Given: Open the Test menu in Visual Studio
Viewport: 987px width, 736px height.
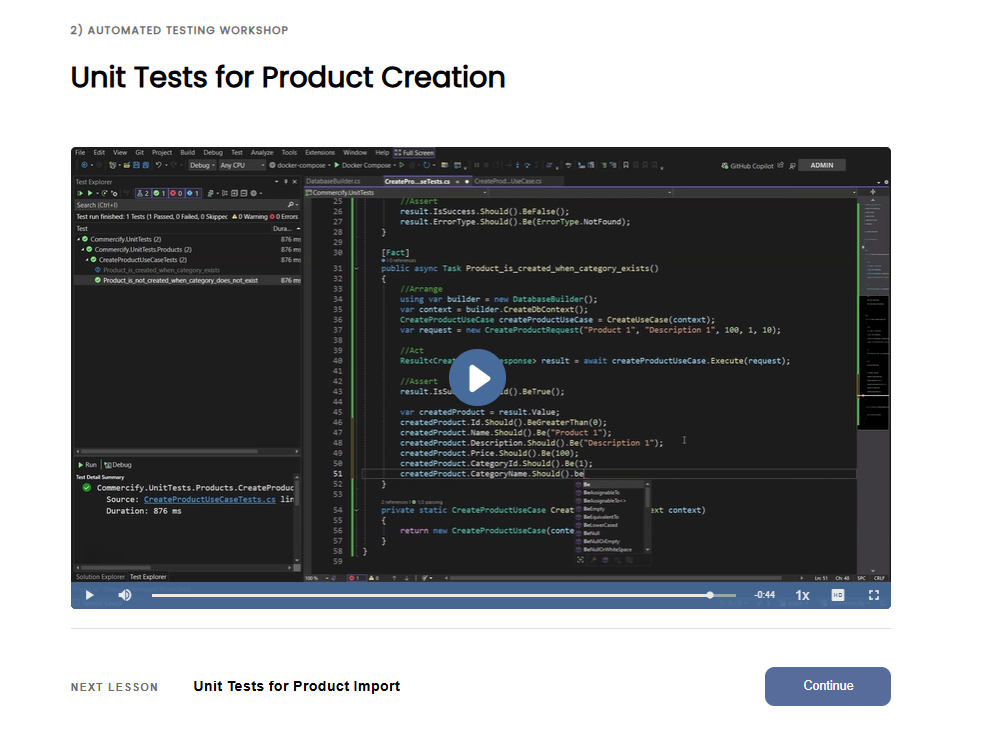Looking at the screenshot, I should coord(237,153).
